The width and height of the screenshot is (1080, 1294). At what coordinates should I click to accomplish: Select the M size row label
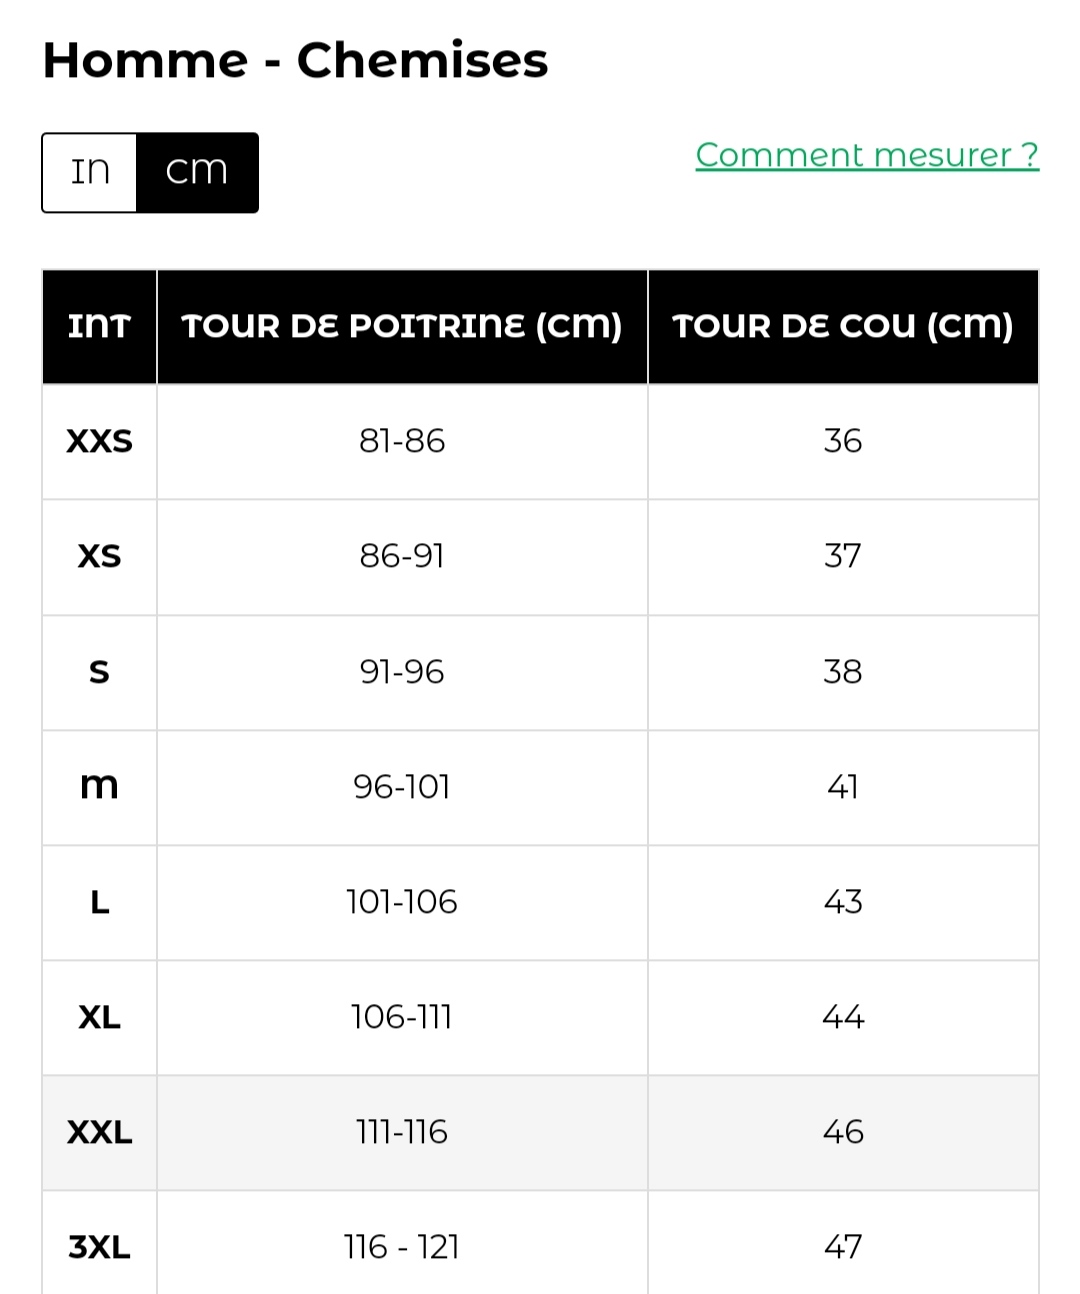click(x=99, y=787)
